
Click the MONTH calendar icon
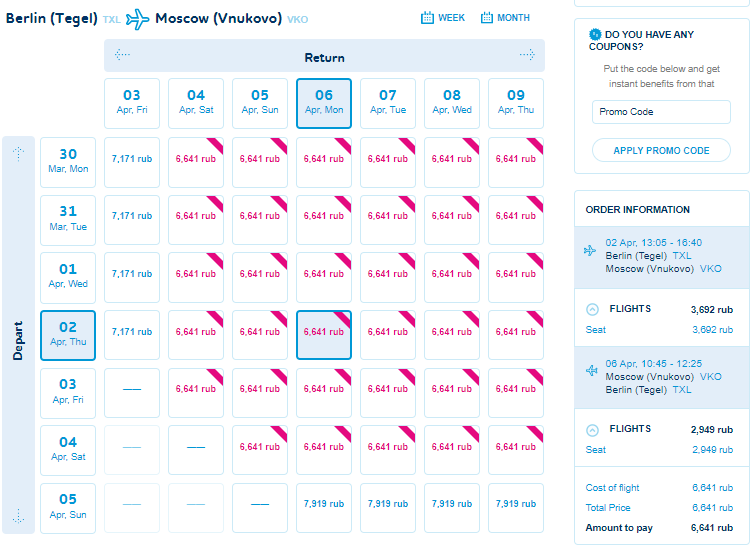click(486, 18)
